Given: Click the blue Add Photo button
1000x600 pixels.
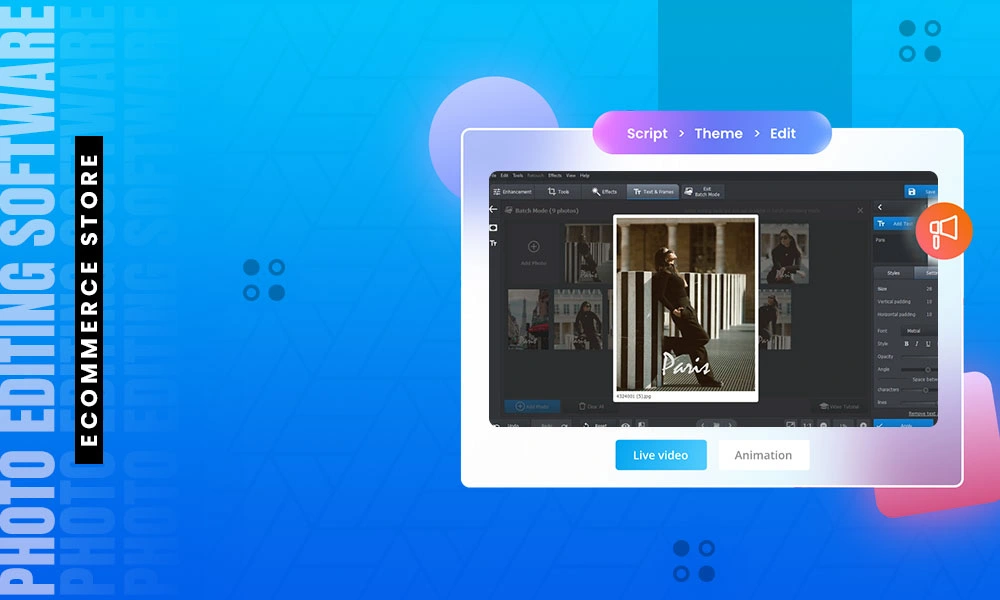Looking at the screenshot, I should 532,406.
